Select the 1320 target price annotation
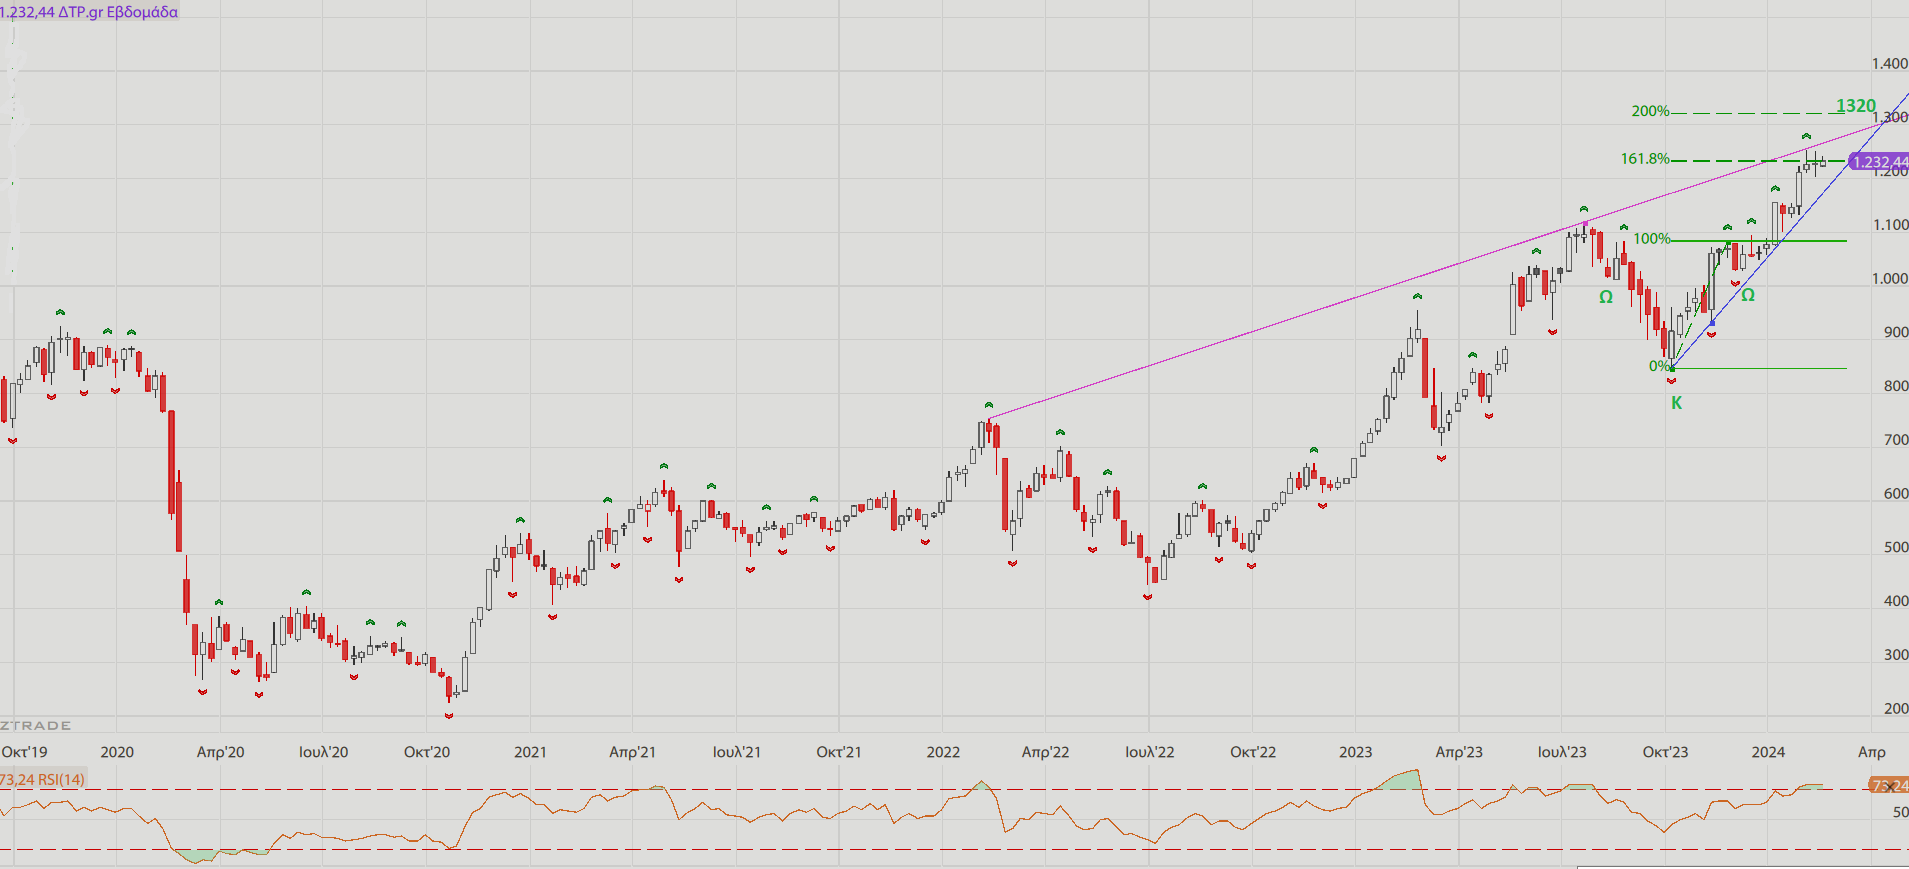Viewport: 1909px width, 869px height. (1855, 106)
